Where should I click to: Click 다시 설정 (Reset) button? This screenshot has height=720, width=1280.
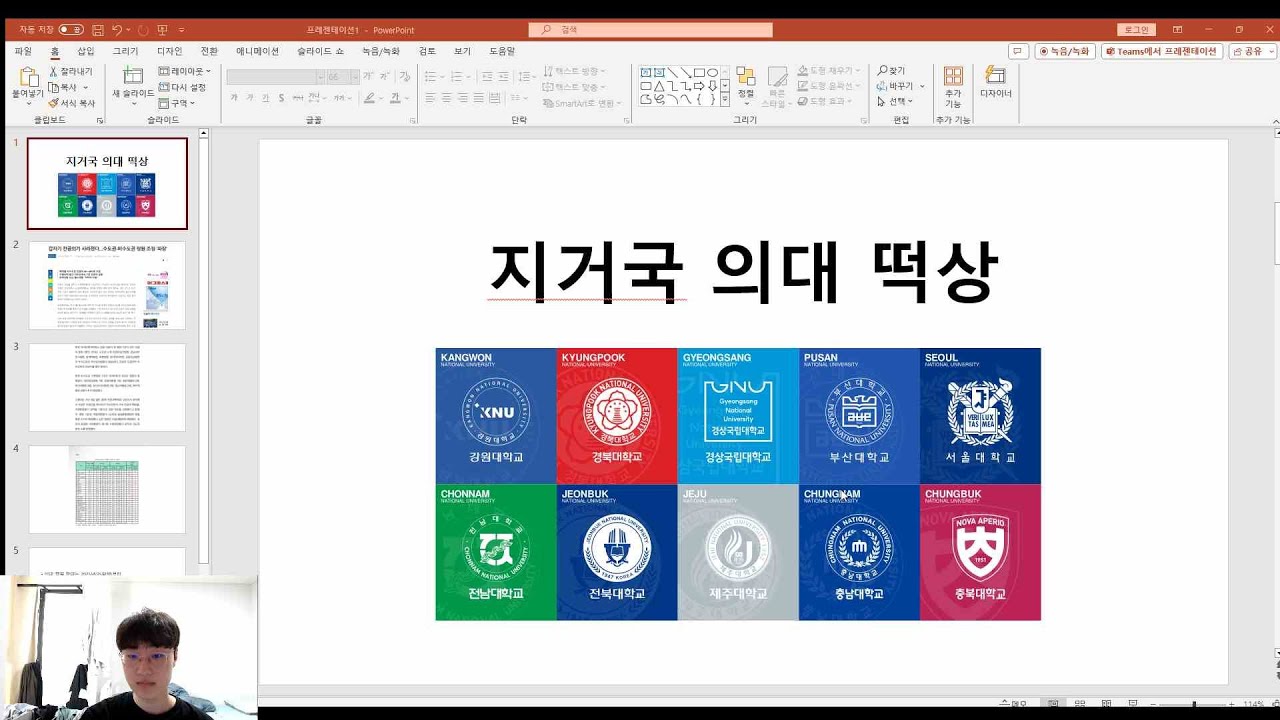tap(182, 87)
